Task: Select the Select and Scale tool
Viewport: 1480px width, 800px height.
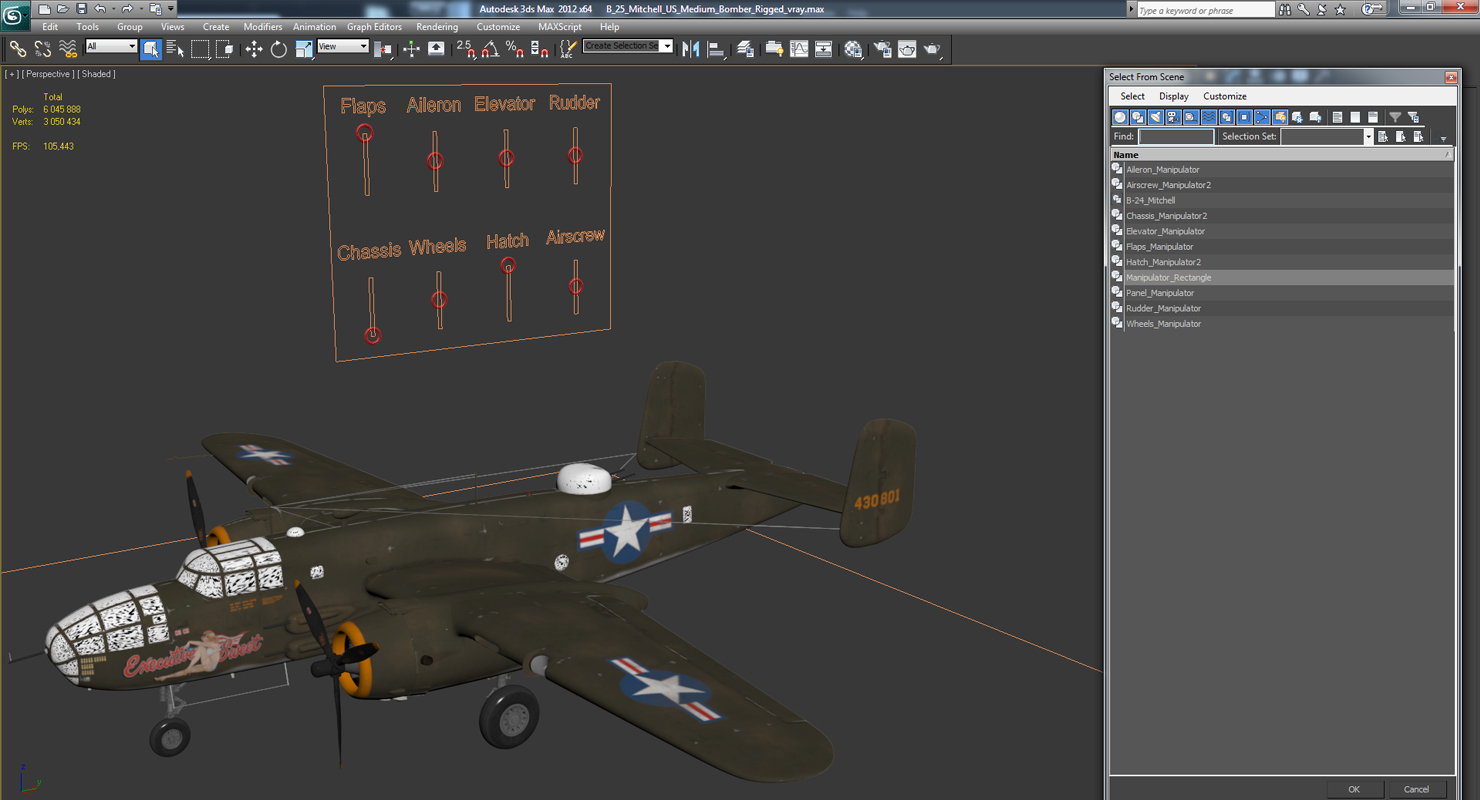Action: [x=304, y=49]
